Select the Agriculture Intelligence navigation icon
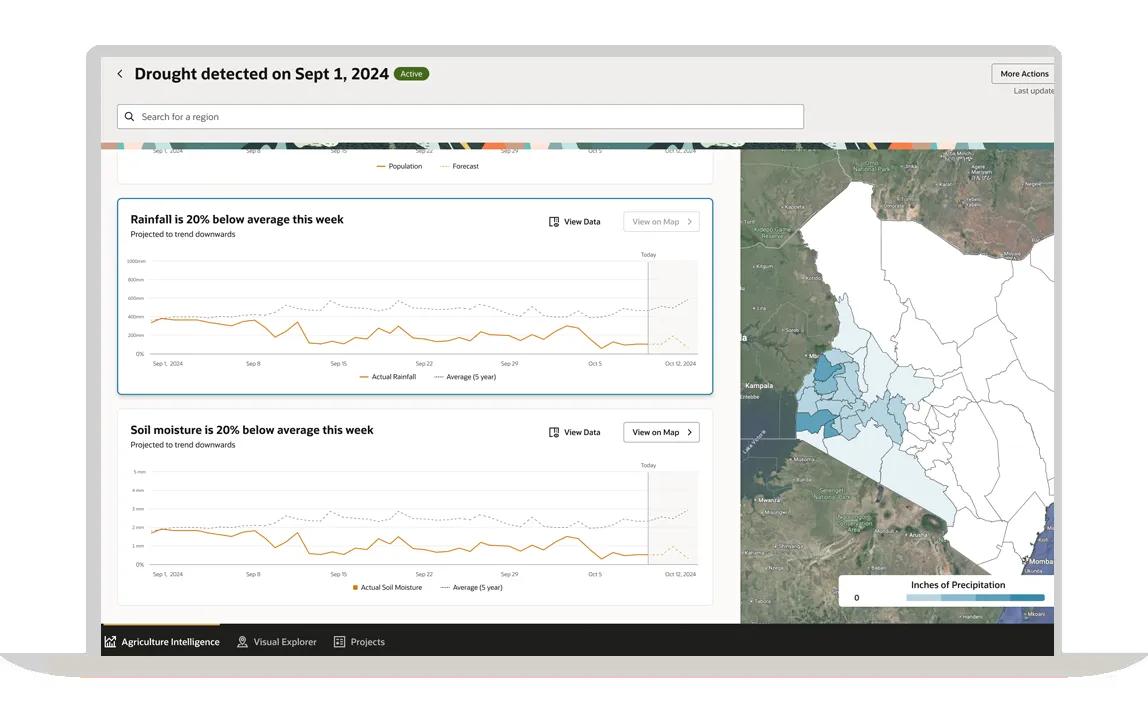Screen dimensions: 1148x724 coord(110,641)
